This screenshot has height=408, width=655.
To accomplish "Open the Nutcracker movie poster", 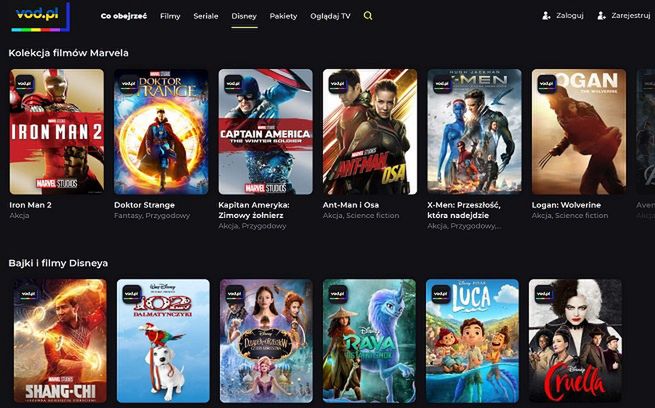I will click(x=266, y=341).
